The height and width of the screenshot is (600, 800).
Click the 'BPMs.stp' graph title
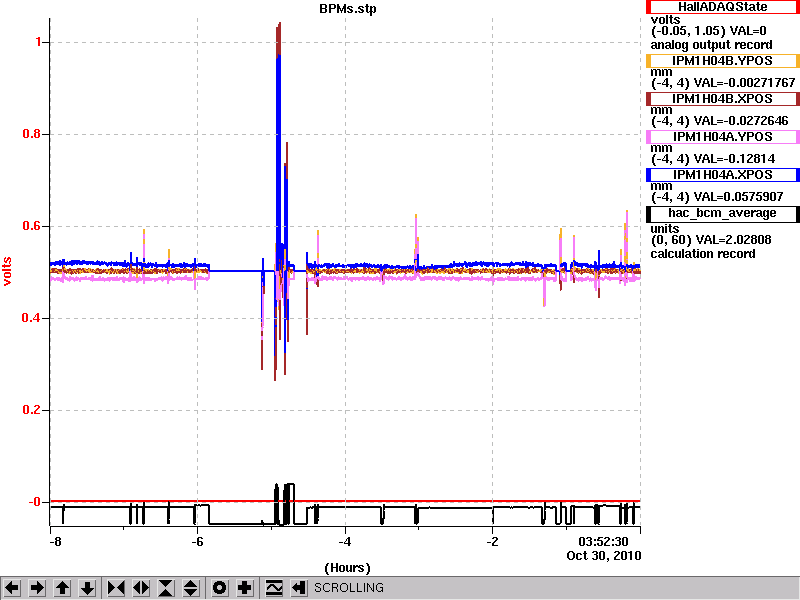click(347, 9)
